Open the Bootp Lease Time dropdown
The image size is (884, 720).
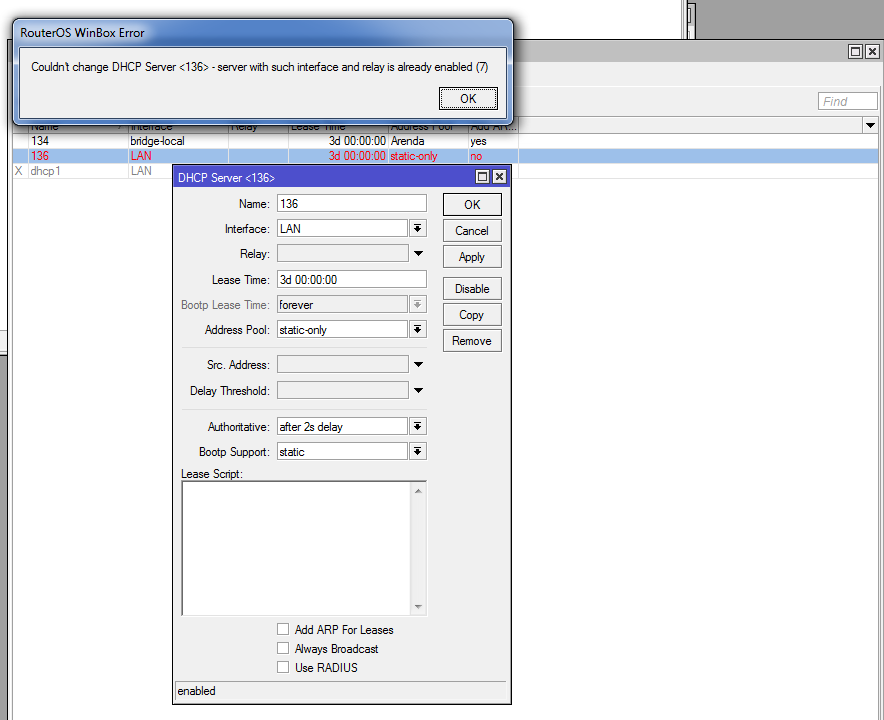click(x=417, y=304)
